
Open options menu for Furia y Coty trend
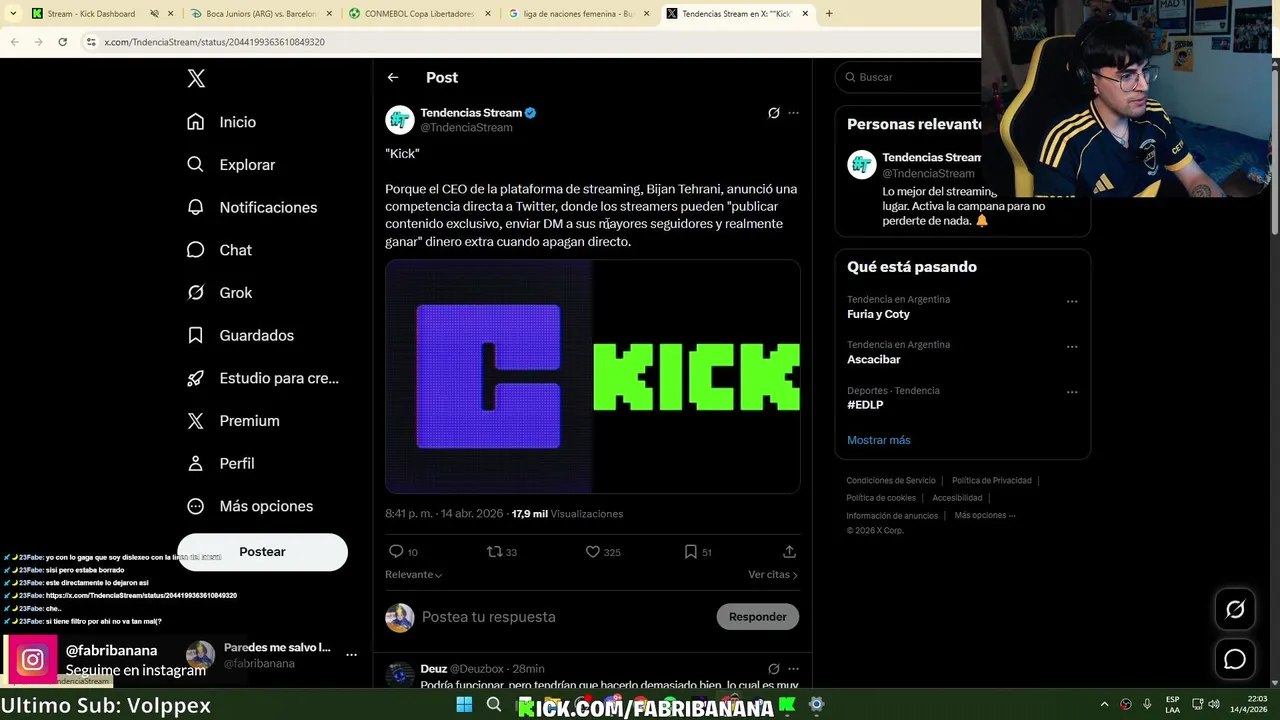tap(1072, 301)
